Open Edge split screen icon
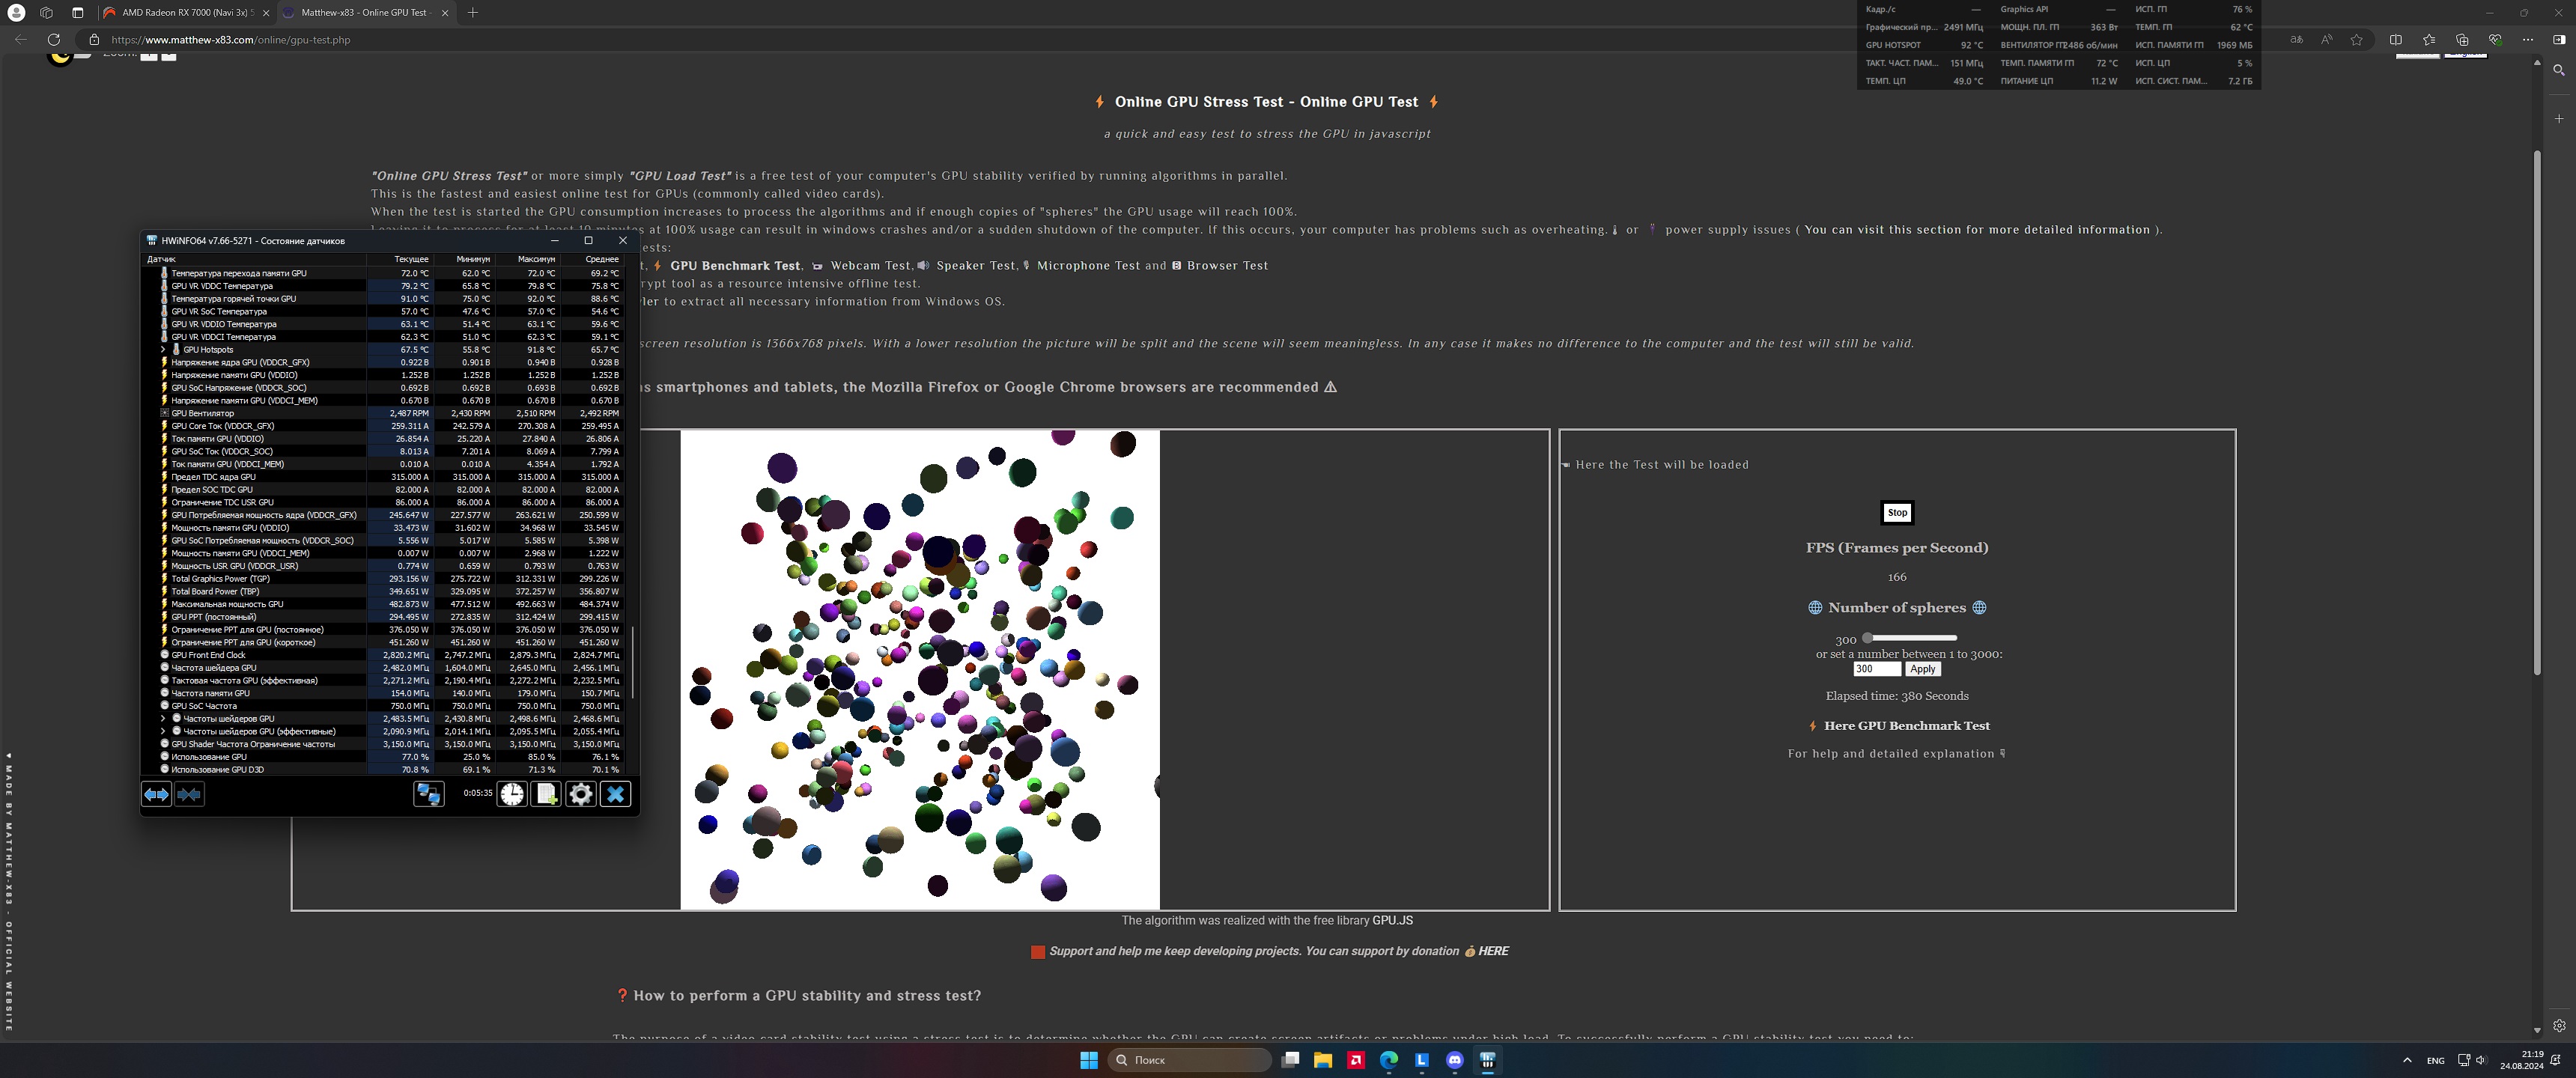Viewport: 2576px width, 1078px height. click(x=2395, y=40)
